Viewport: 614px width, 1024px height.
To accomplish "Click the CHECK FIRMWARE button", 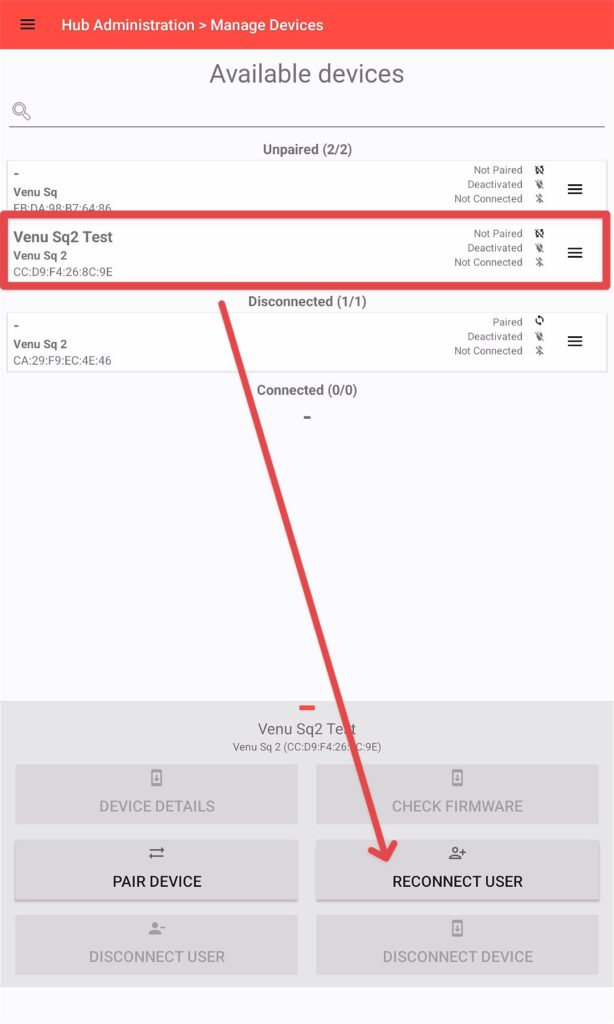I will (457, 794).
